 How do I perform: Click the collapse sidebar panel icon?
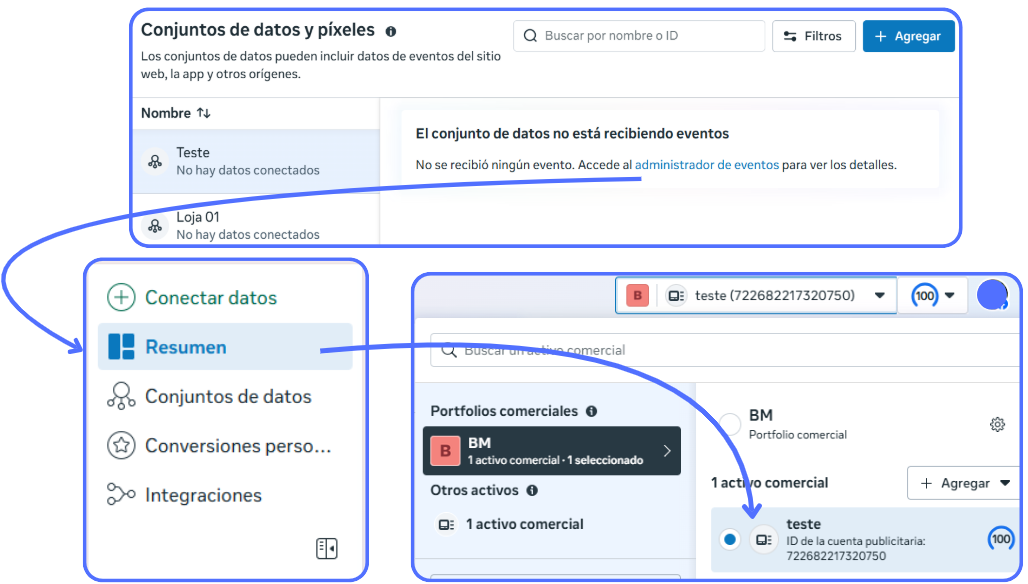click(x=326, y=548)
